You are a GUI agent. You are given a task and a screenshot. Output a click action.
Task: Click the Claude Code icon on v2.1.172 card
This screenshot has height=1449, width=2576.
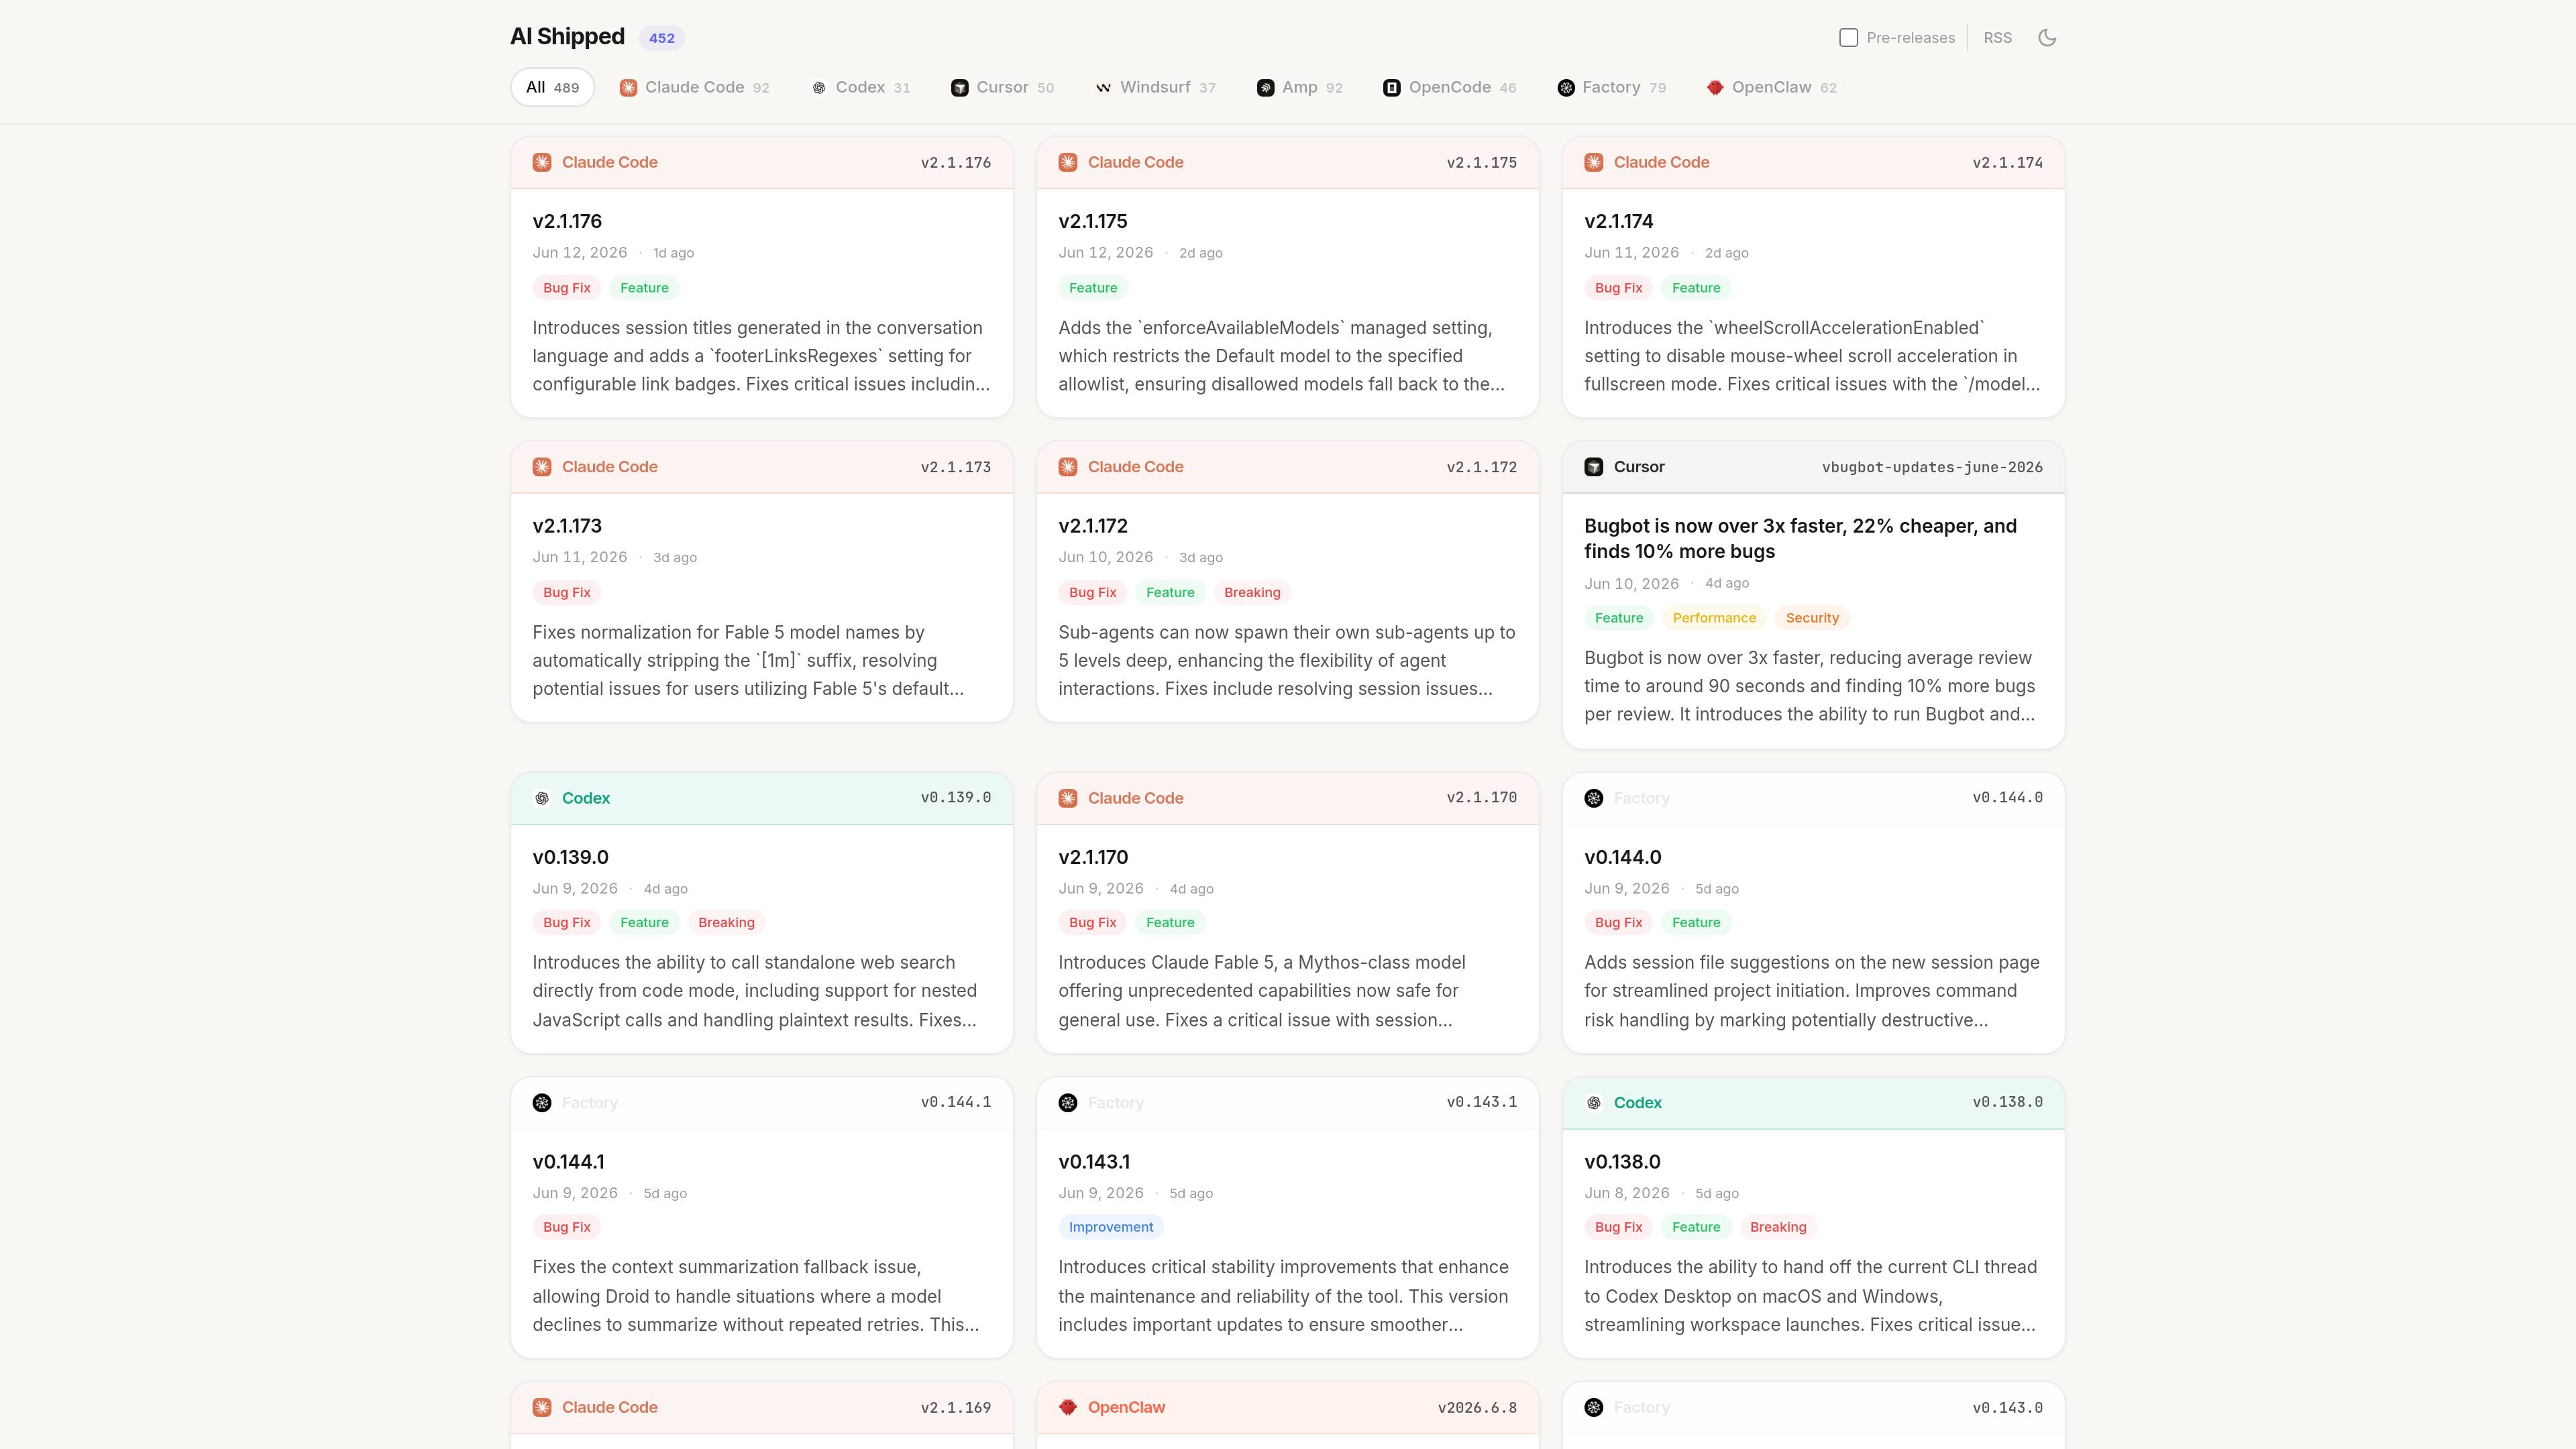pyautogui.click(x=1068, y=467)
